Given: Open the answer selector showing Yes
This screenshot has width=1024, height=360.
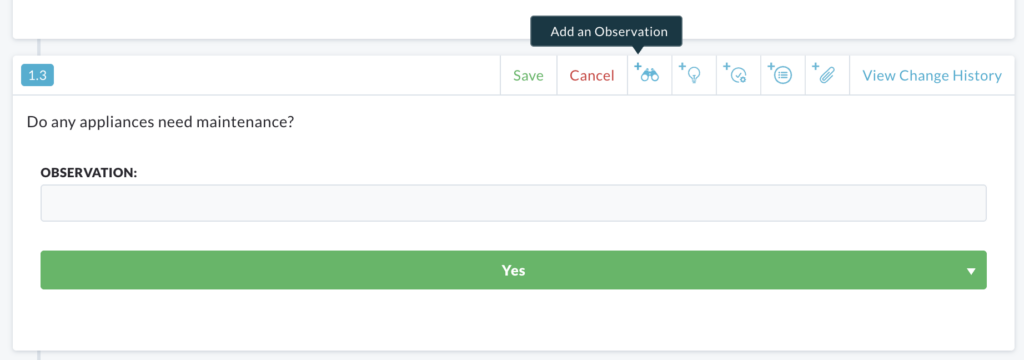Looking at the screenshot, I should 513,270.
